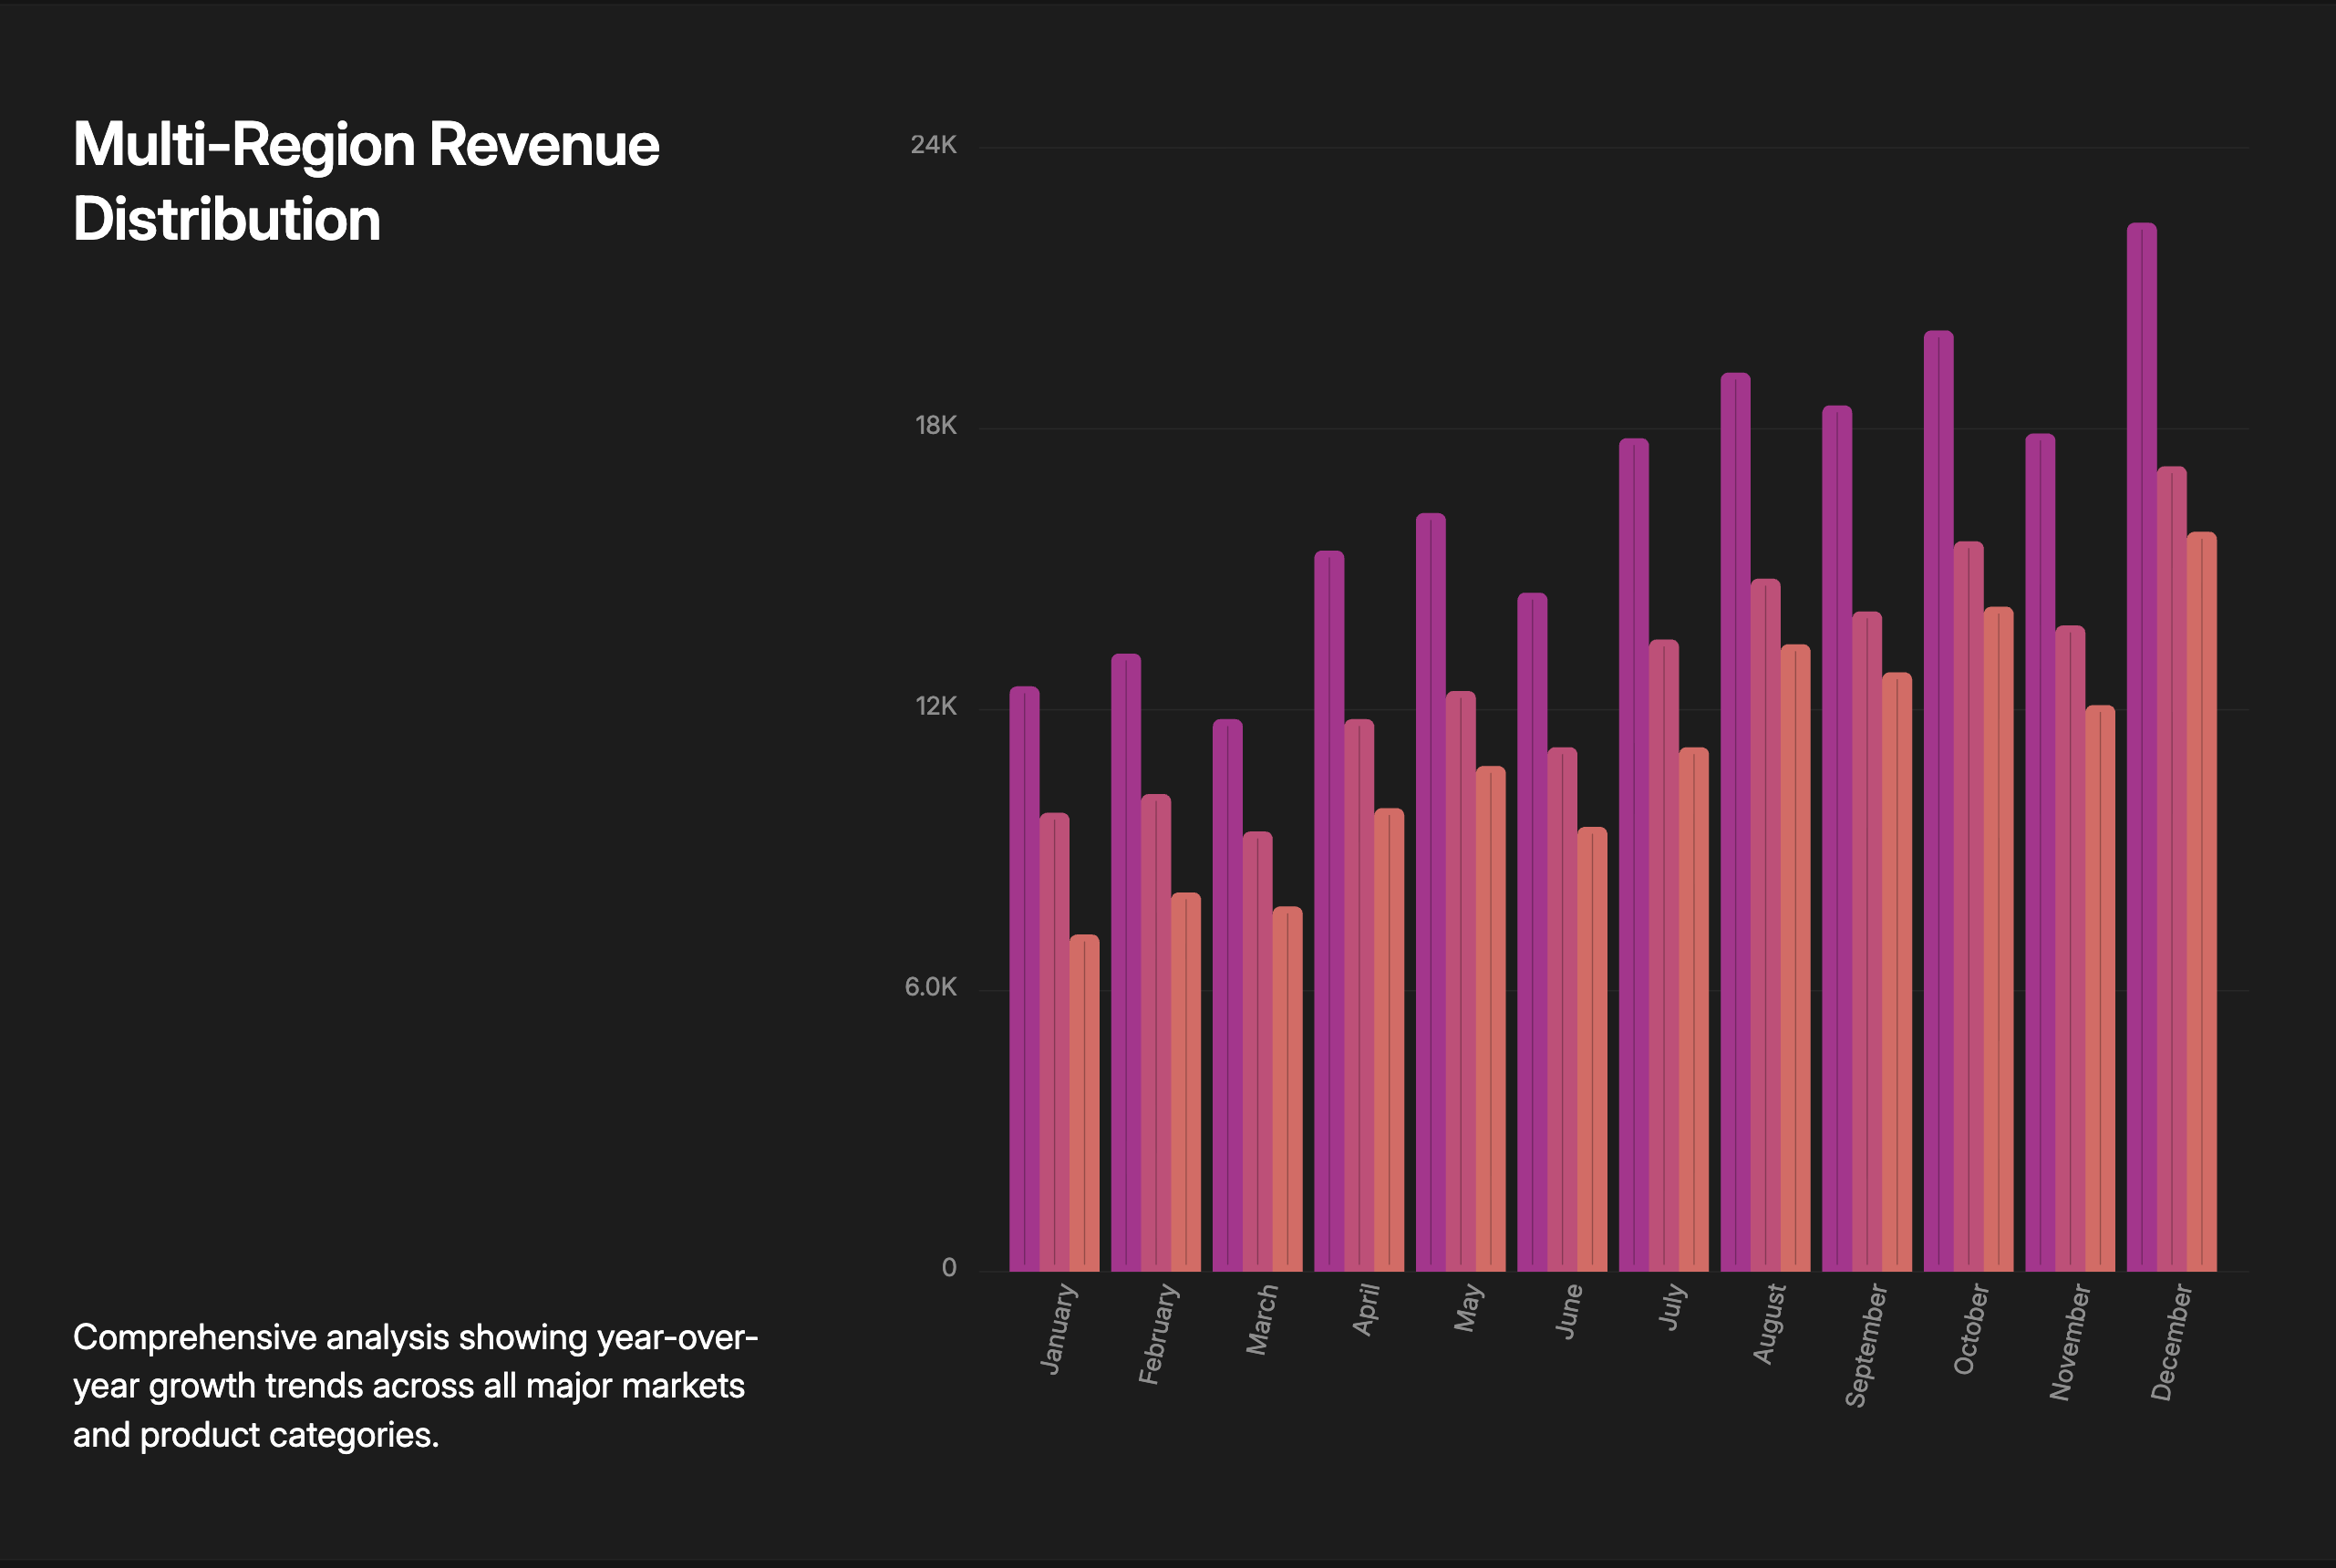The height and width of the screenshot is (1568, 2336).
Task: Click the 'January' axis label
Action: coord(1058,1329)
